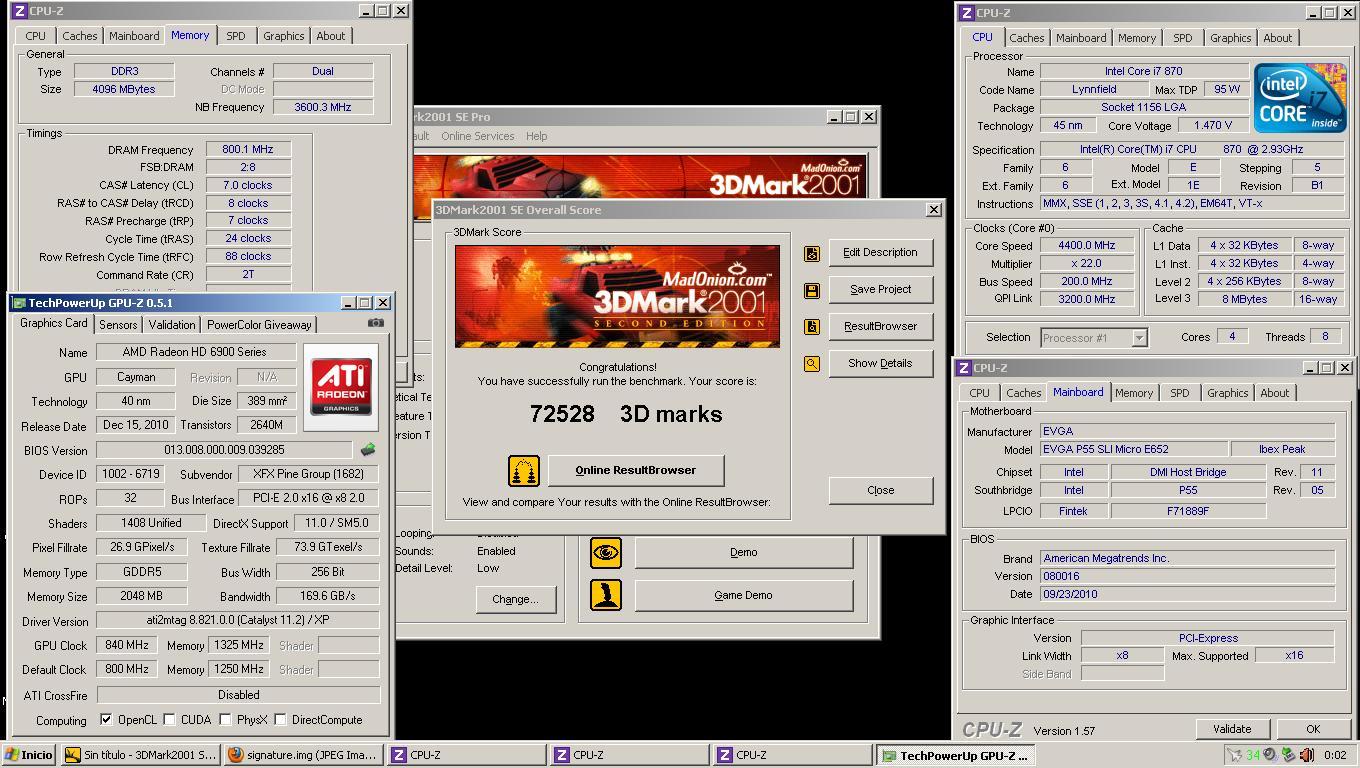The height and width of the screenshot is (768, 1360).
Task: Click the green 34 temperature tray icon
Action: pos(1253,755)
